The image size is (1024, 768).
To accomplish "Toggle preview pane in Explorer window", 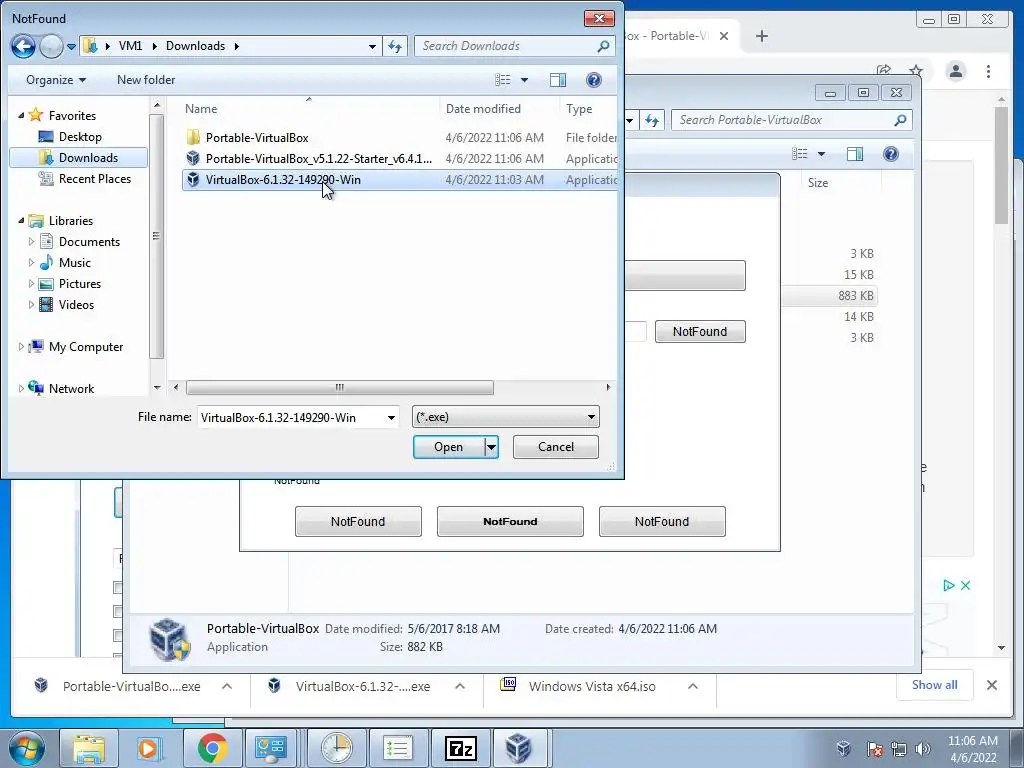I will click(x=855, y=153).
